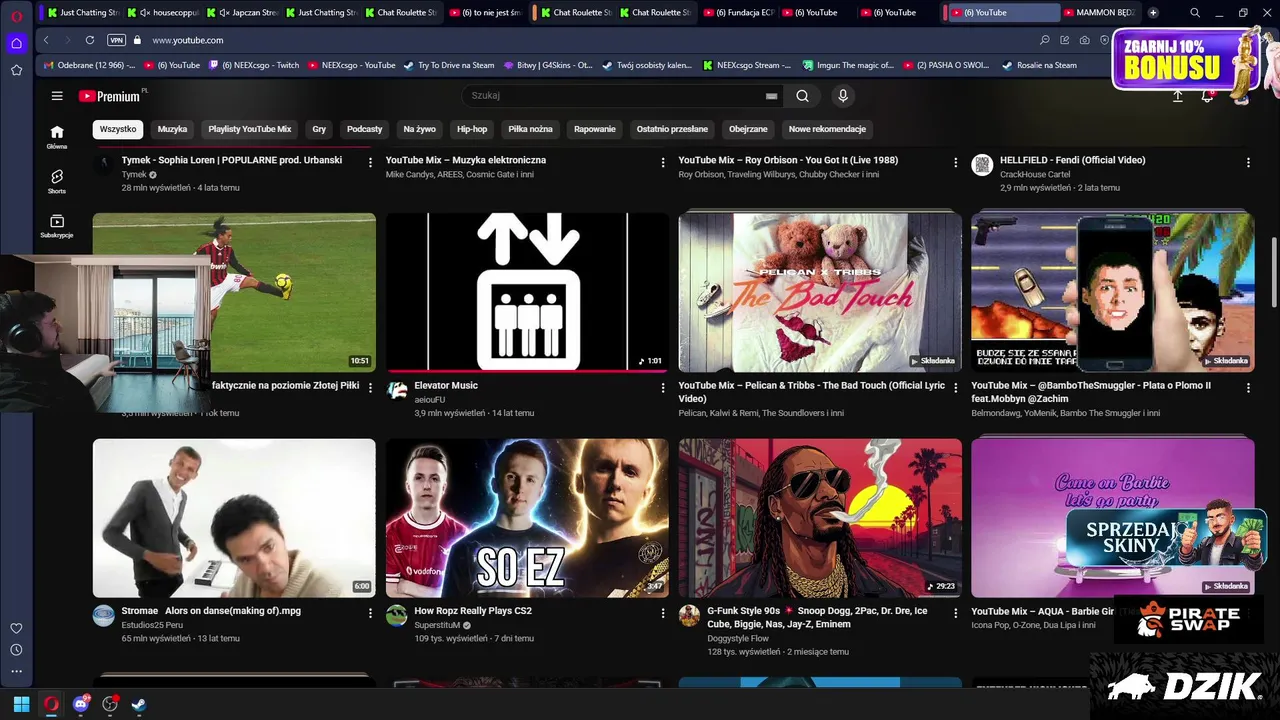
Task: Take a snapshot with the camera icon
Action: (x=1085, y=40)
